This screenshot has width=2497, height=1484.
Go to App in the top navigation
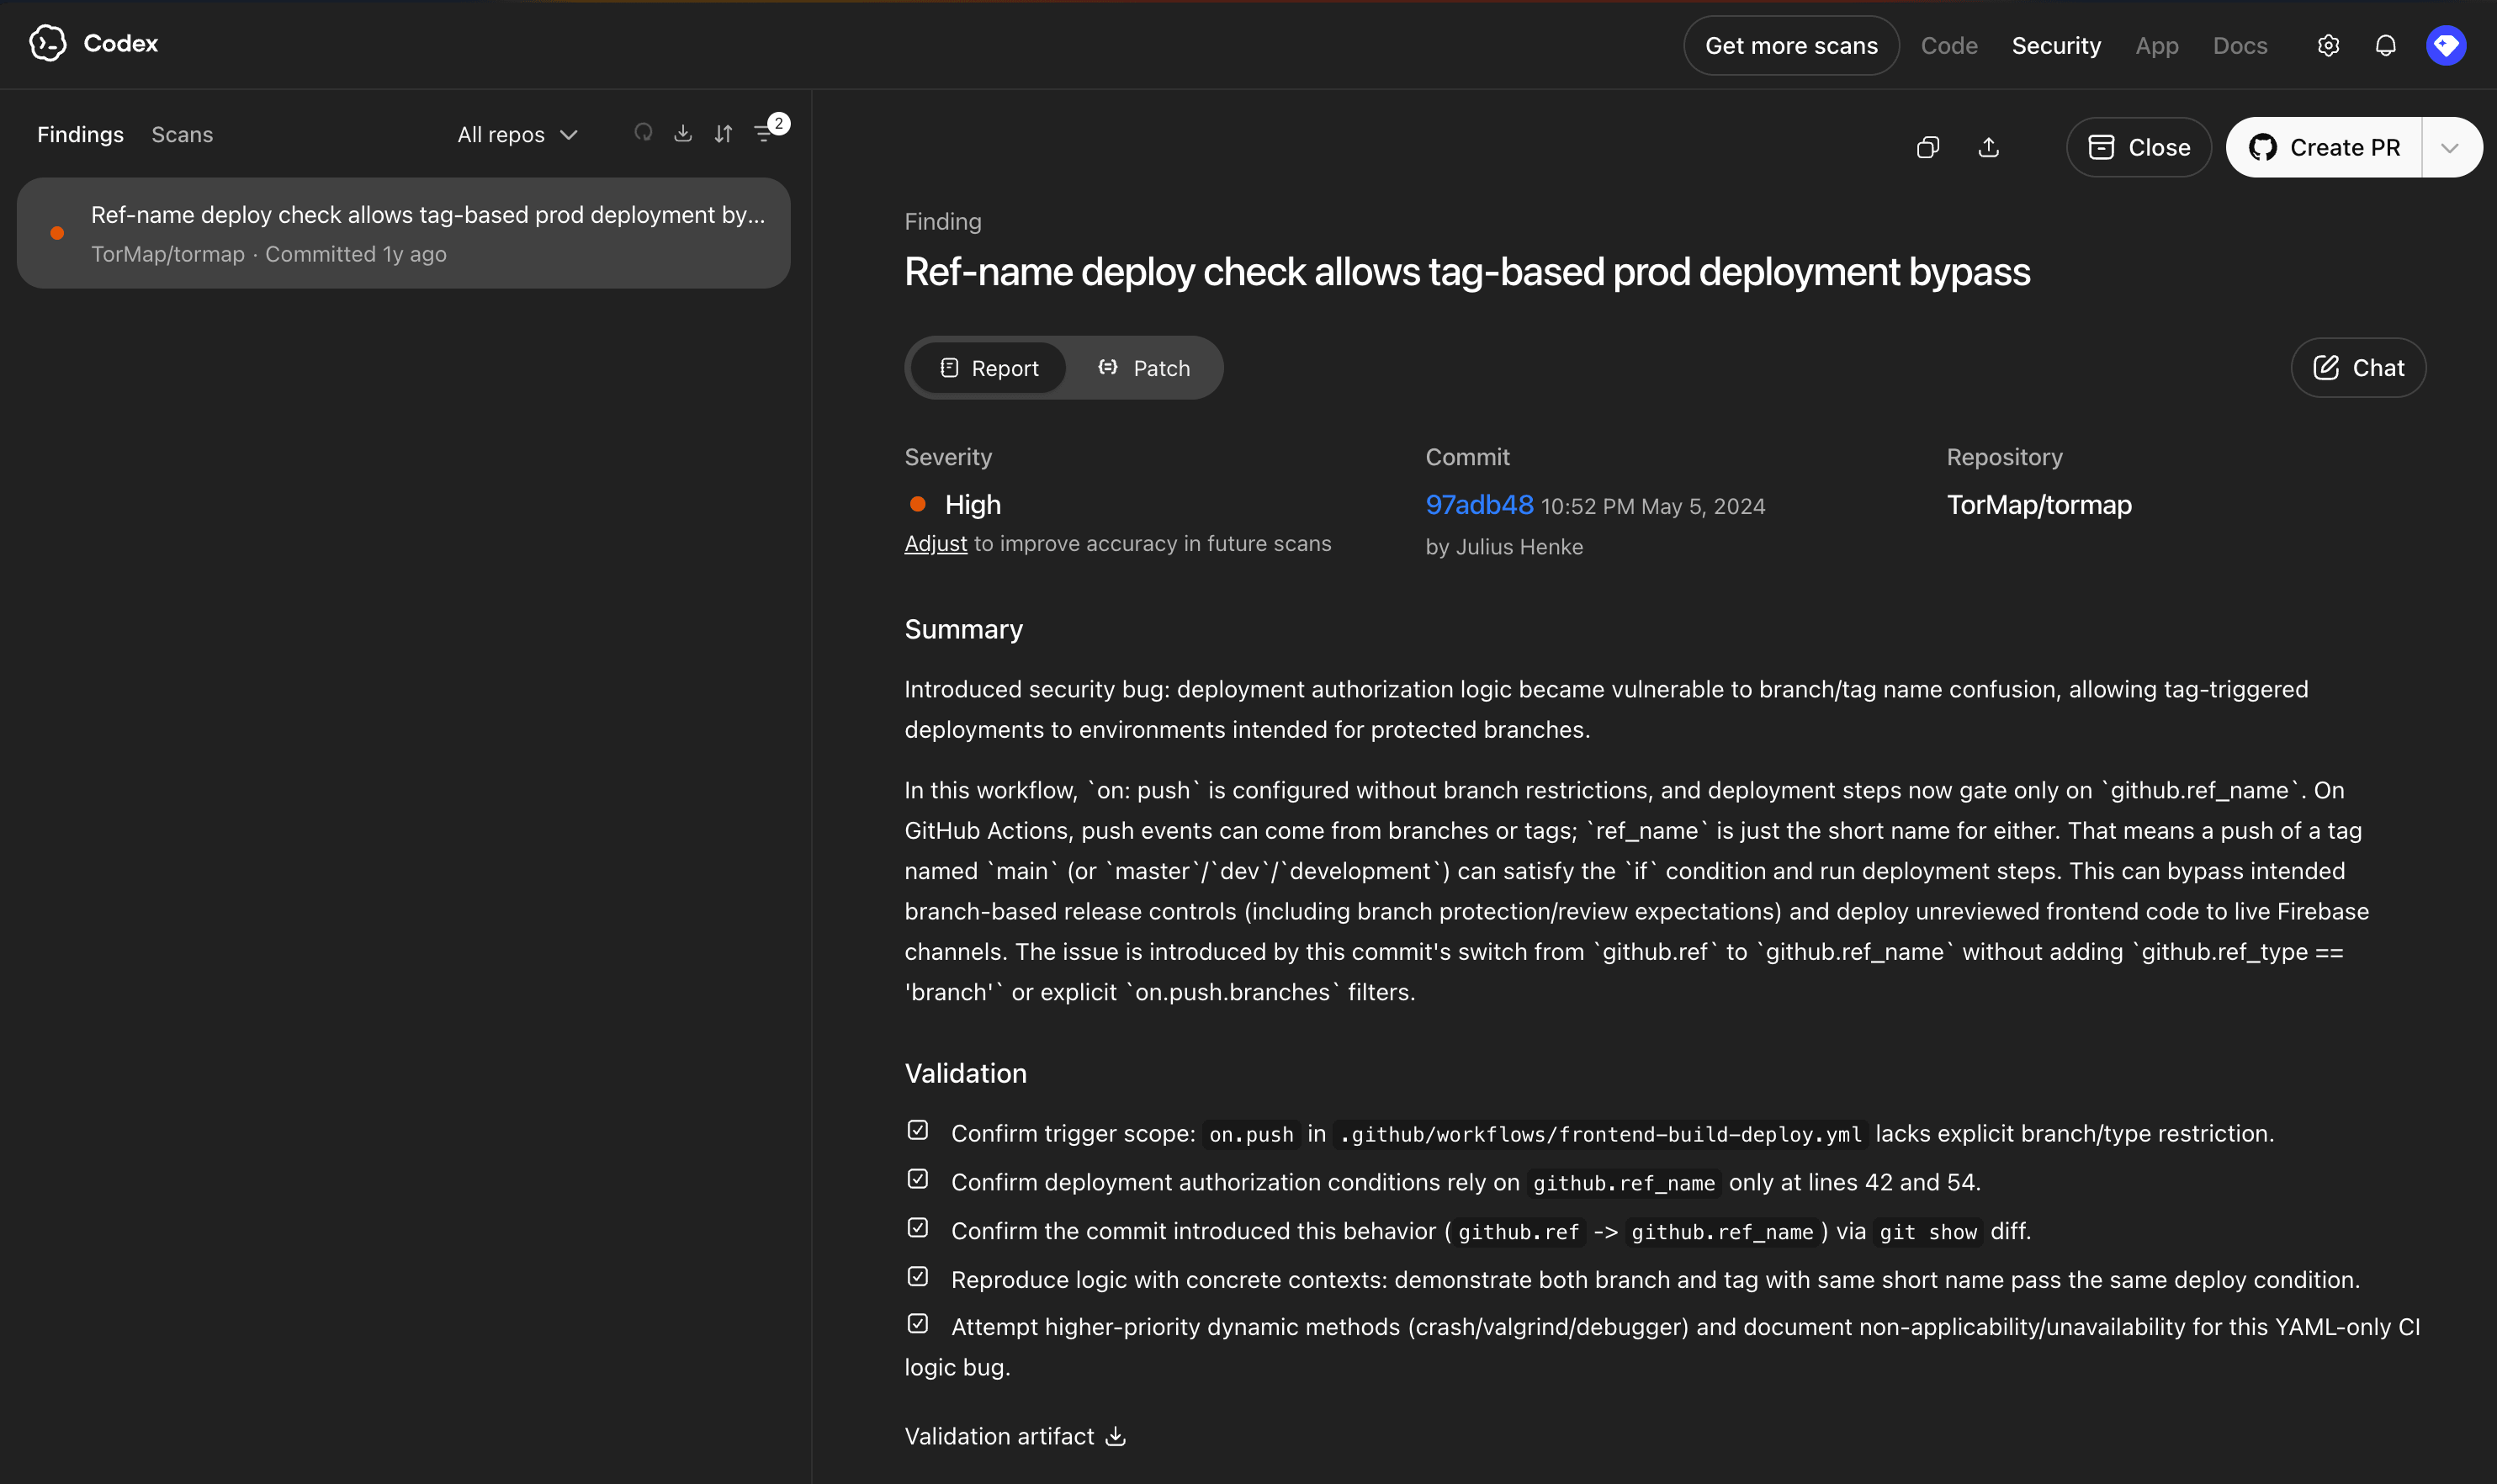point(2157,46)
